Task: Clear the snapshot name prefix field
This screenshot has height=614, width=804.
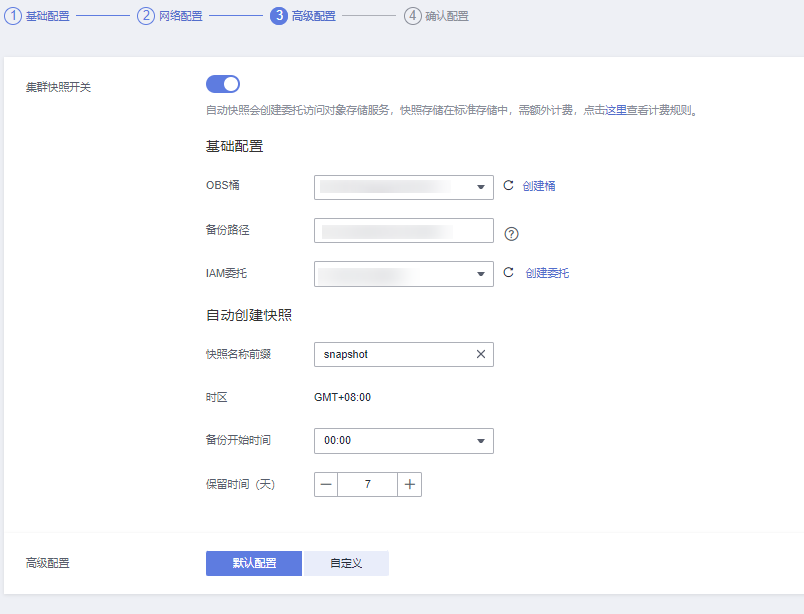Action: (x=479, y=354)
